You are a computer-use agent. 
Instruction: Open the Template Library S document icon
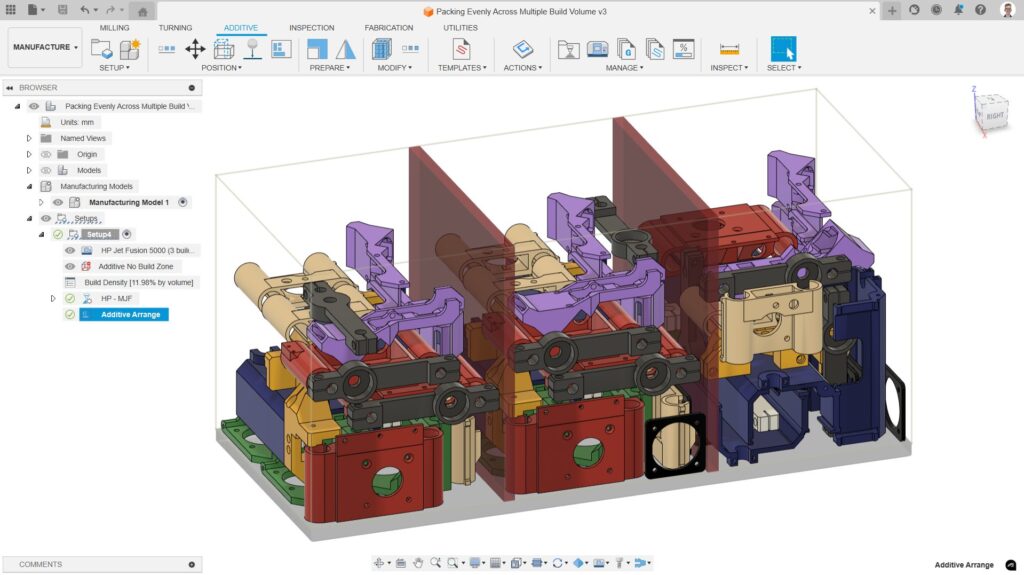654,49
